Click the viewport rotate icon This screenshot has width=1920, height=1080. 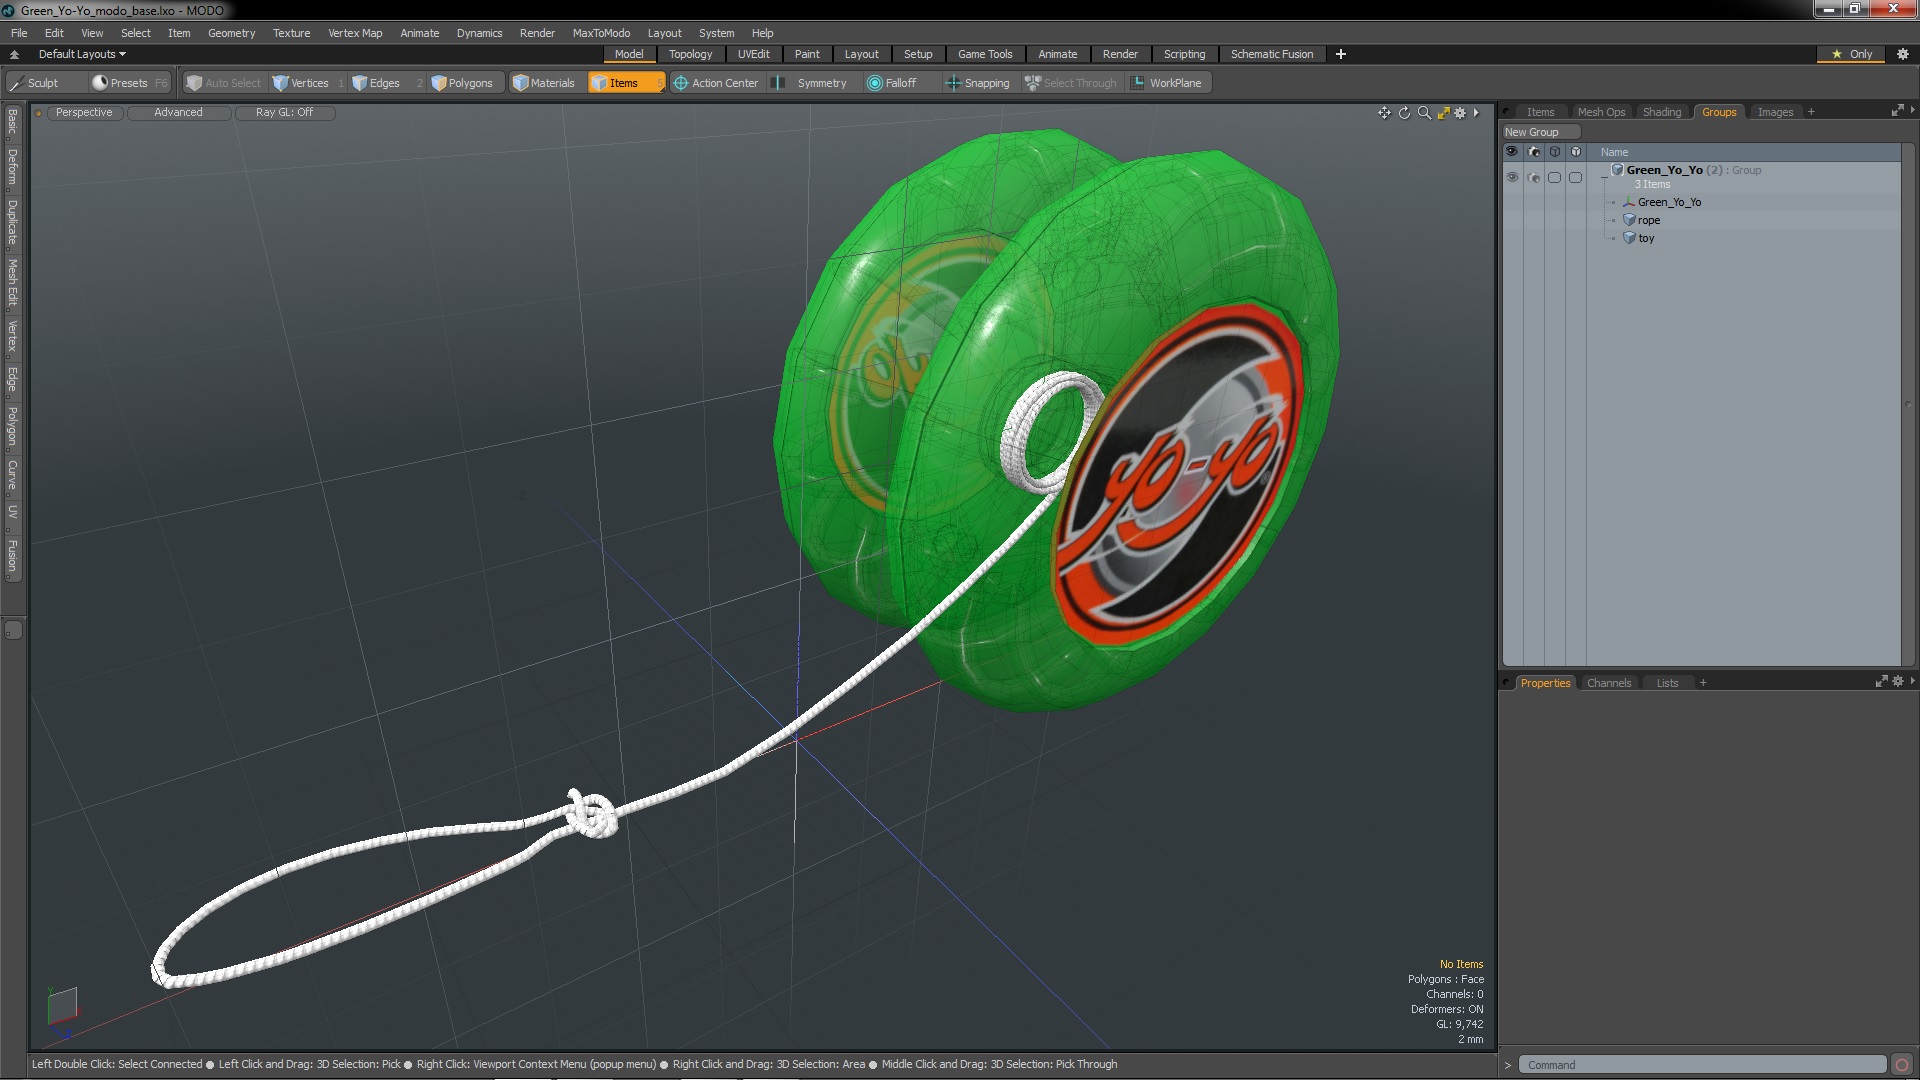(x=1404, y=113)
